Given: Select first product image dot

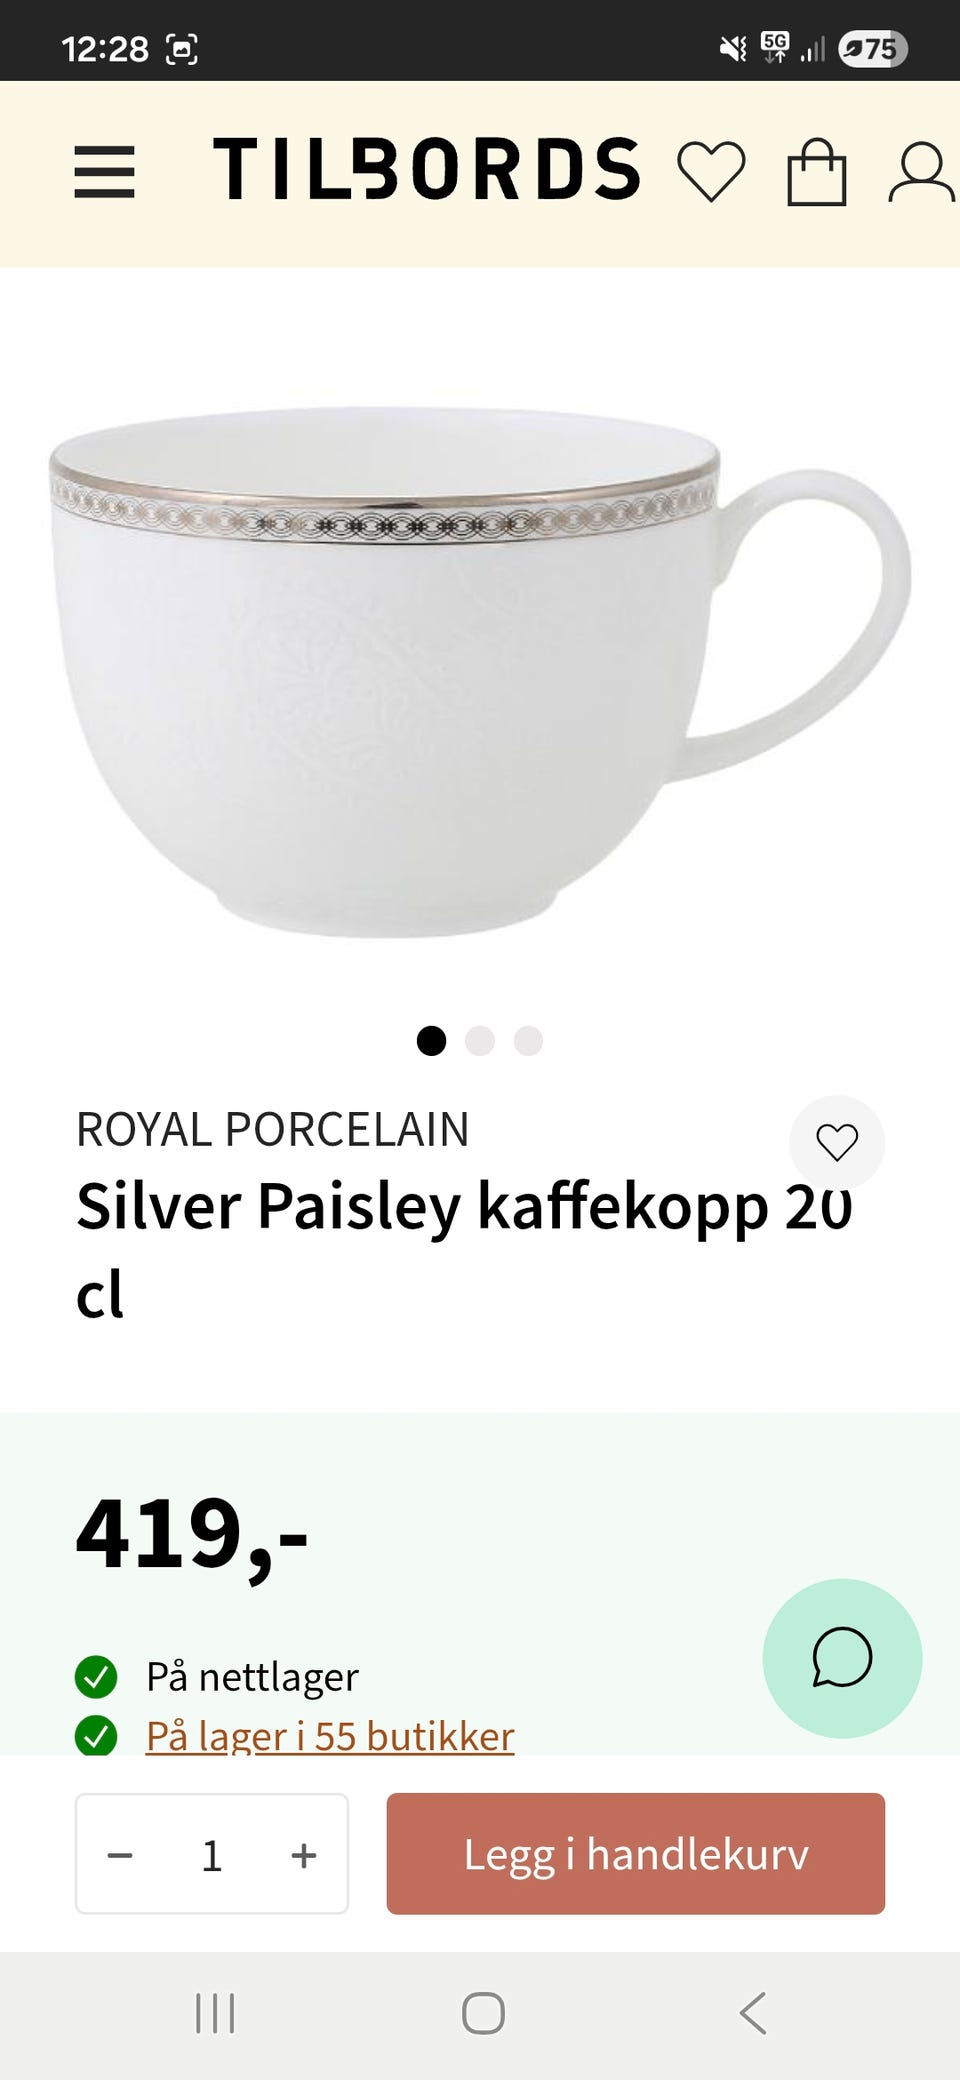Looking at the screenshot, I should [431, 1041].
